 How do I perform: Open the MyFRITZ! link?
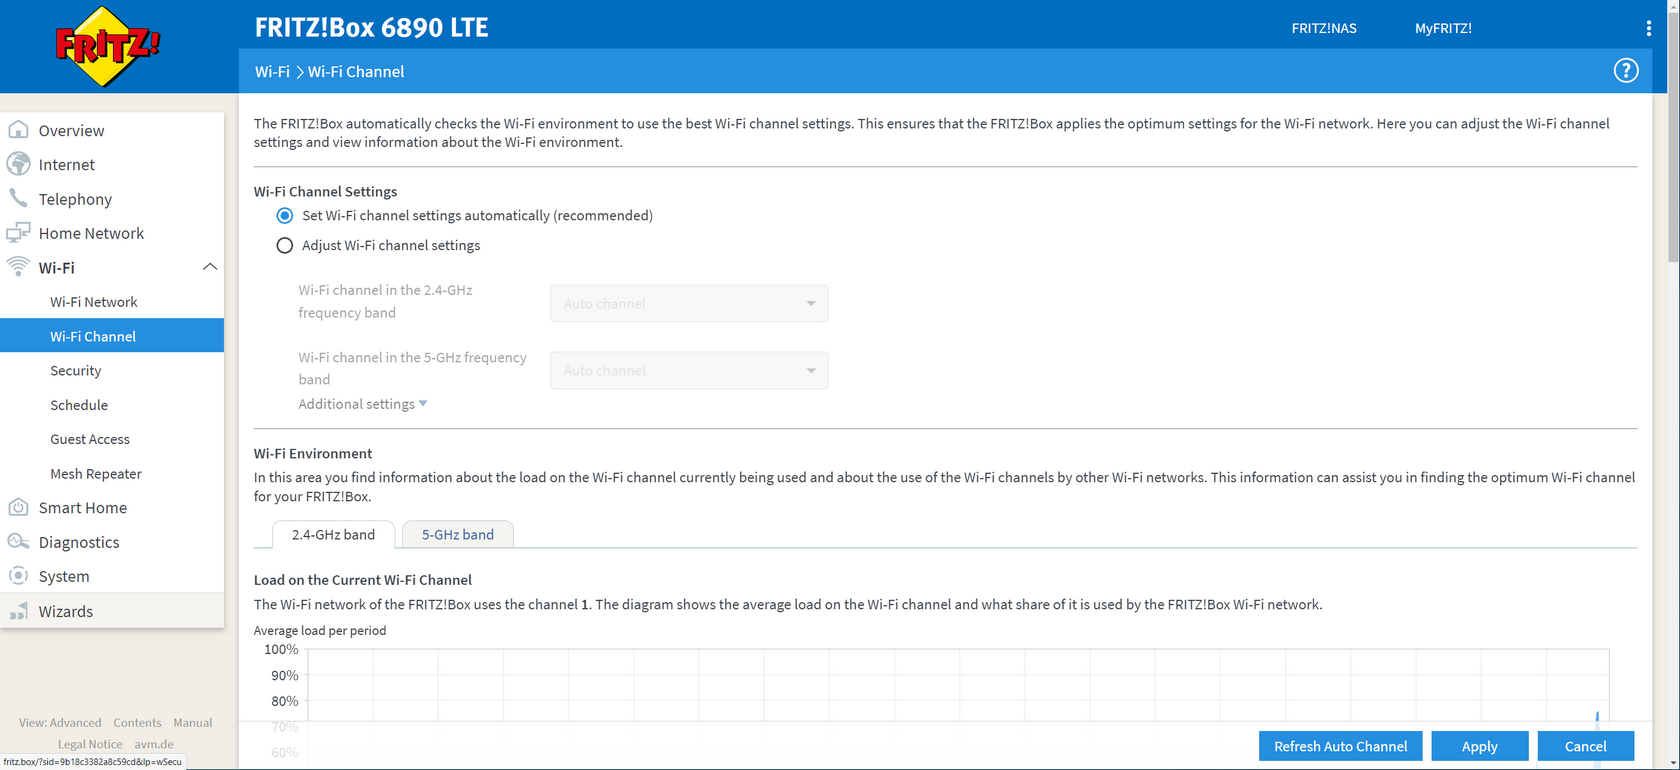1443,28
